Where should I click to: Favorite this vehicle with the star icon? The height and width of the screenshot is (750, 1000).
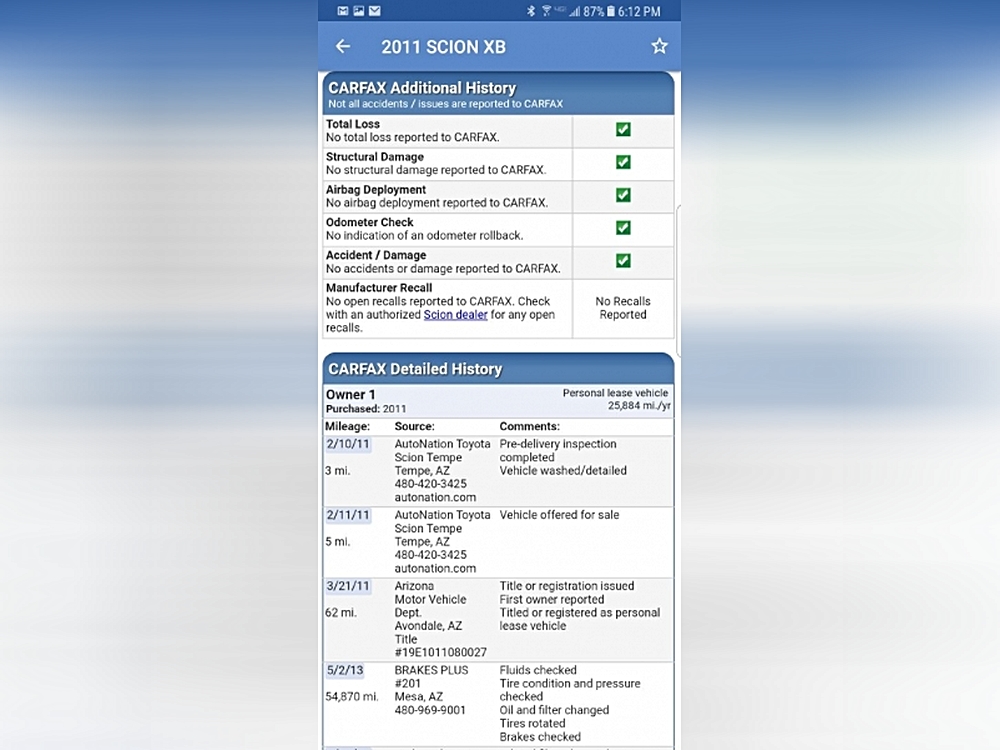click(x=659, y=46)
